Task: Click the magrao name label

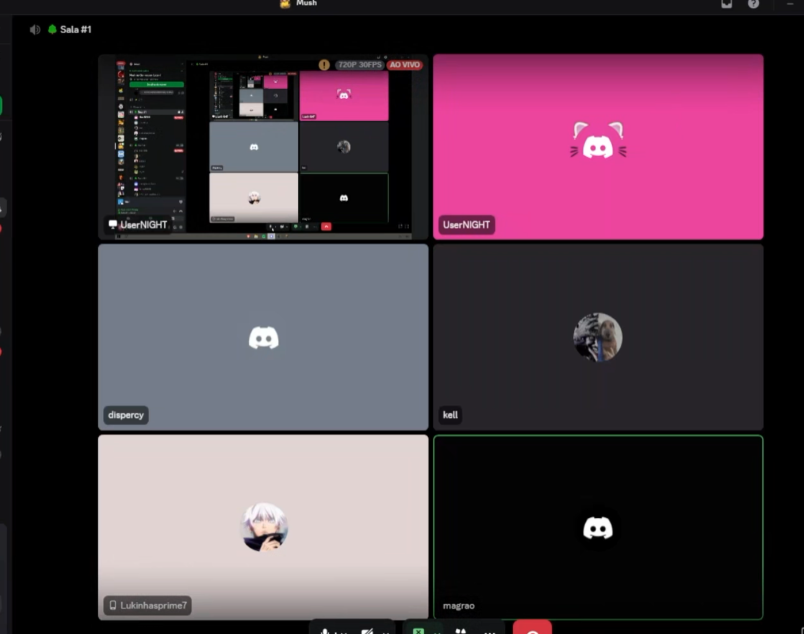Action: click(458, 606)
